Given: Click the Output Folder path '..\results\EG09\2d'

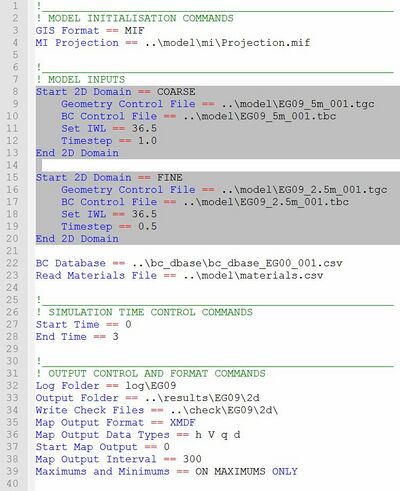Looking at the screenshot, I should click(202, 398).
